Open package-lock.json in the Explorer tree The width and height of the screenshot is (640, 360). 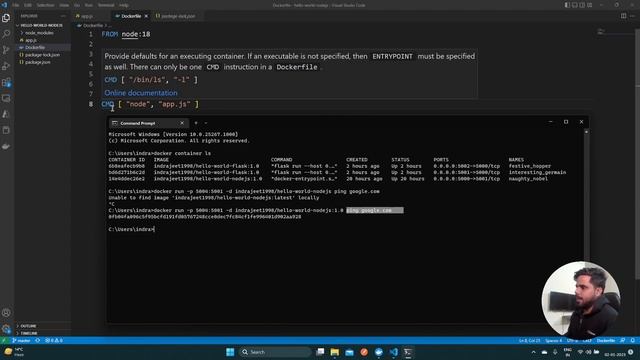click(x=42, y=55)
